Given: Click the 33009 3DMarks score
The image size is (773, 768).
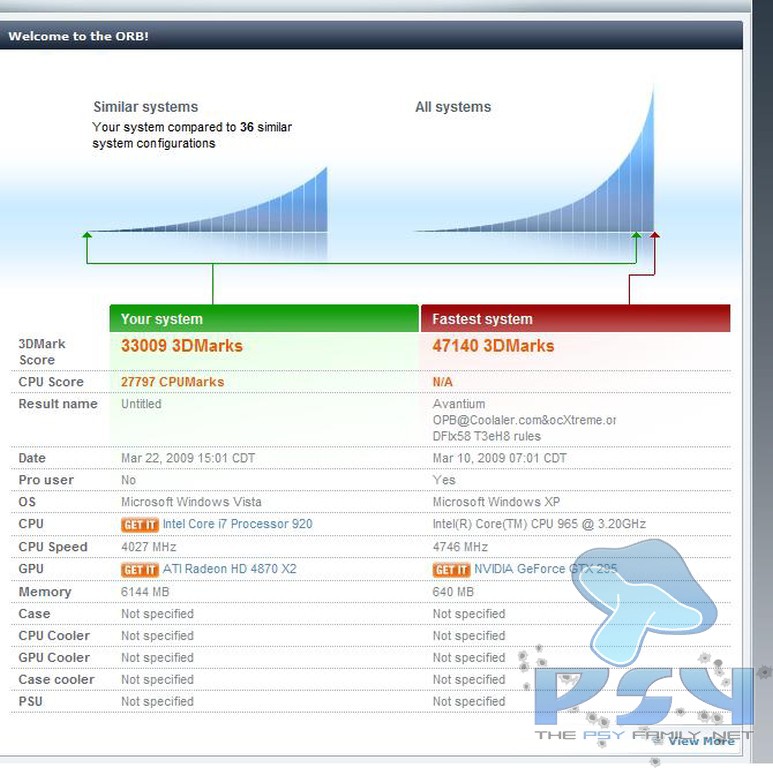Looking at the screenshot, I should 182,346.
